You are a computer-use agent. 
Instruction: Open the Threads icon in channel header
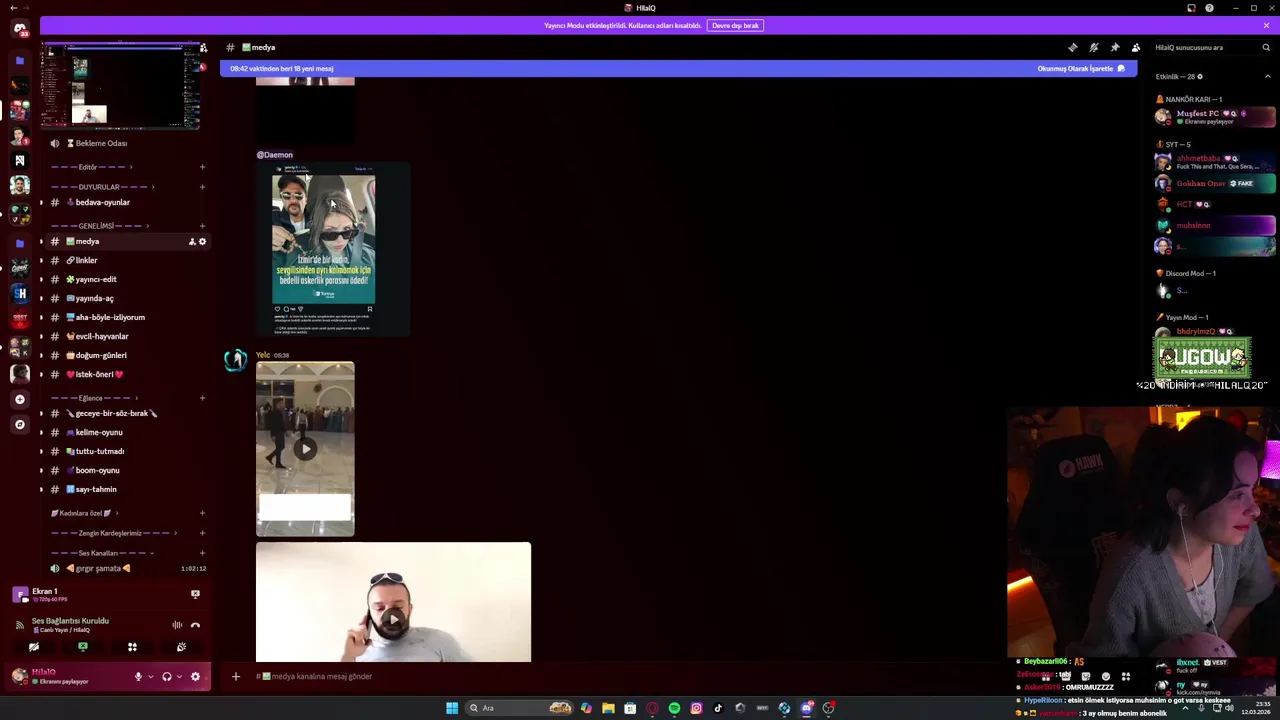point(1073,47)
